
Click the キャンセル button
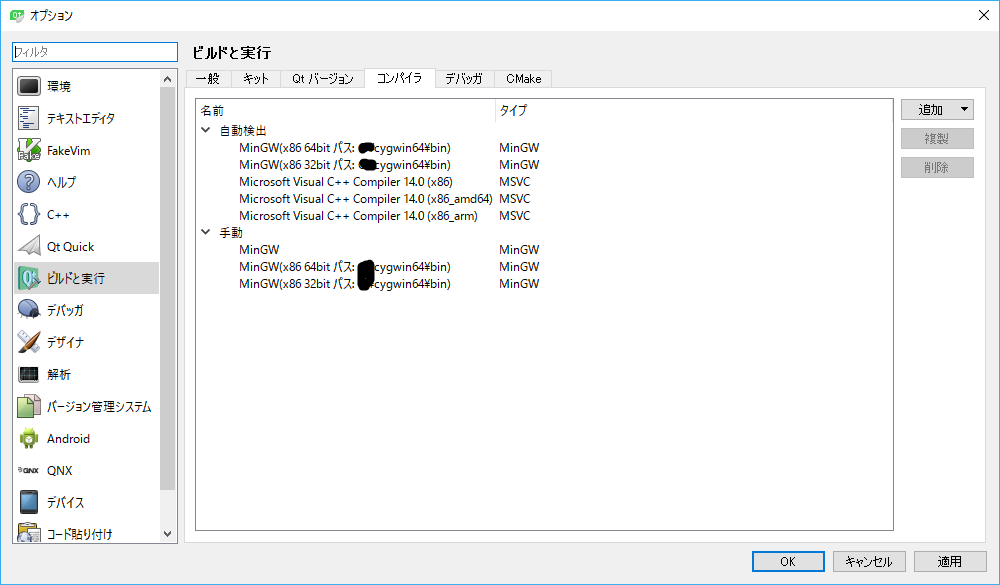pos(868,561)
